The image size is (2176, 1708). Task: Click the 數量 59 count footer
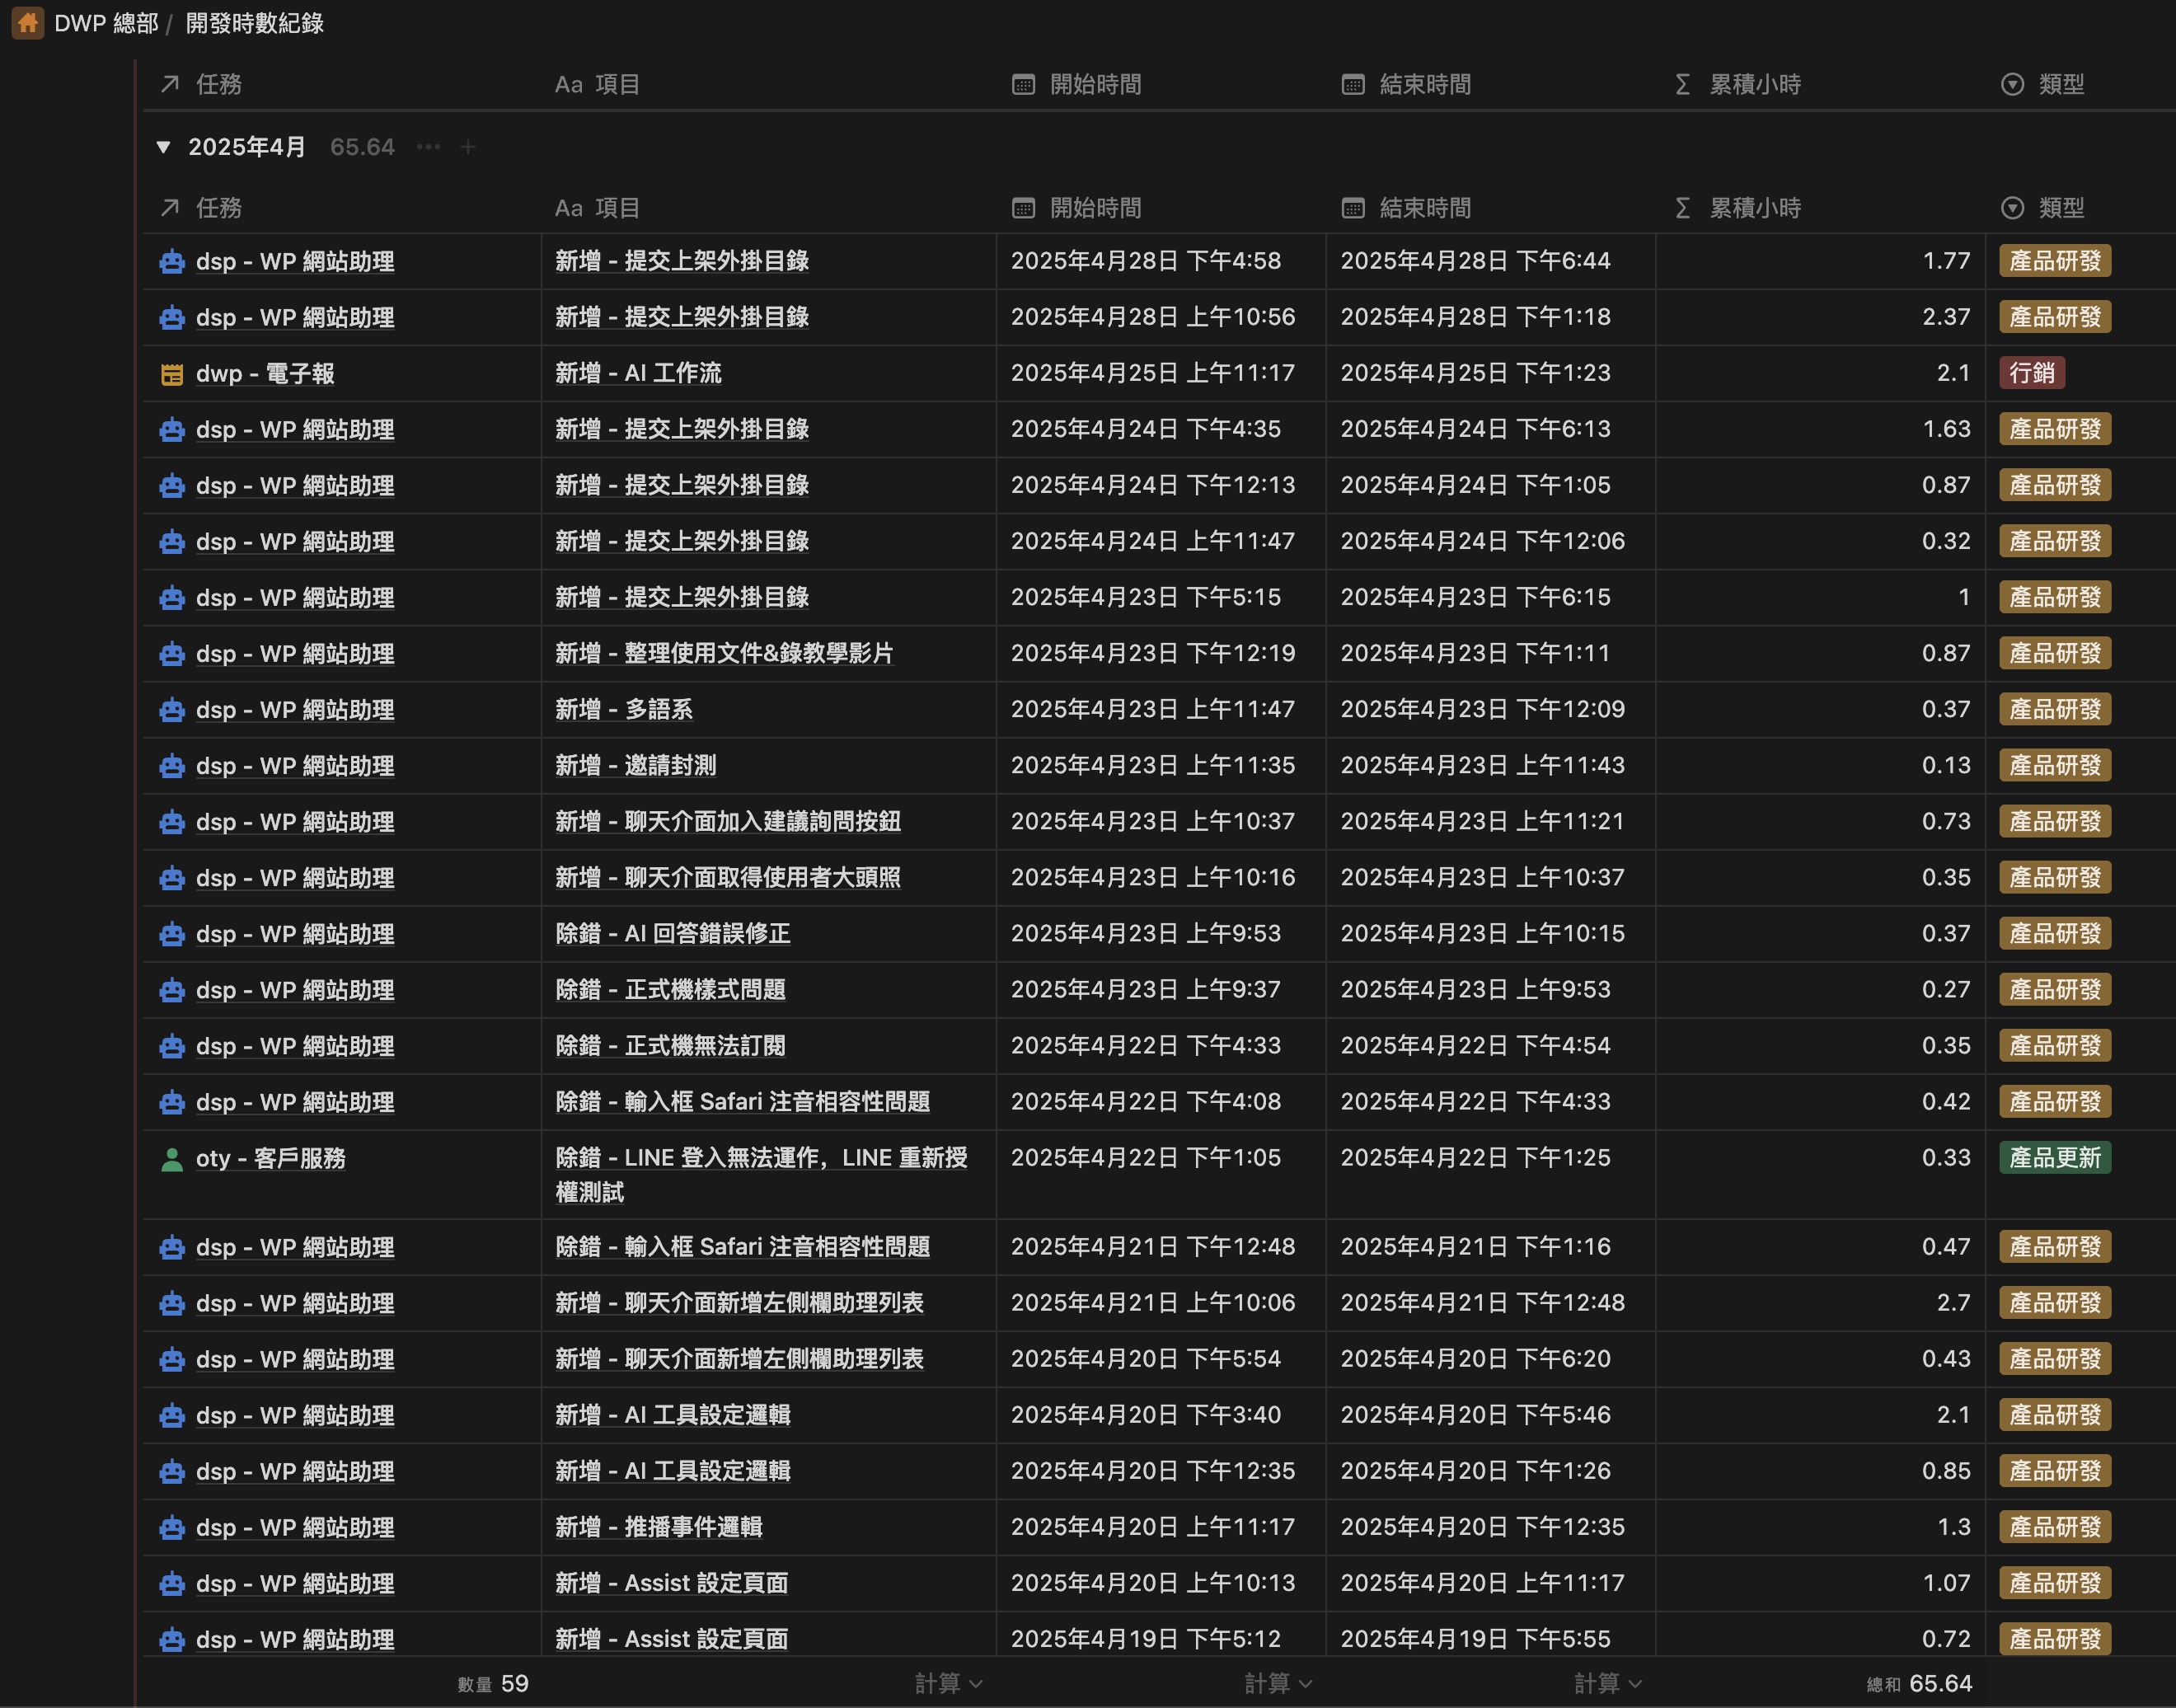click(x=493, y=1684)
